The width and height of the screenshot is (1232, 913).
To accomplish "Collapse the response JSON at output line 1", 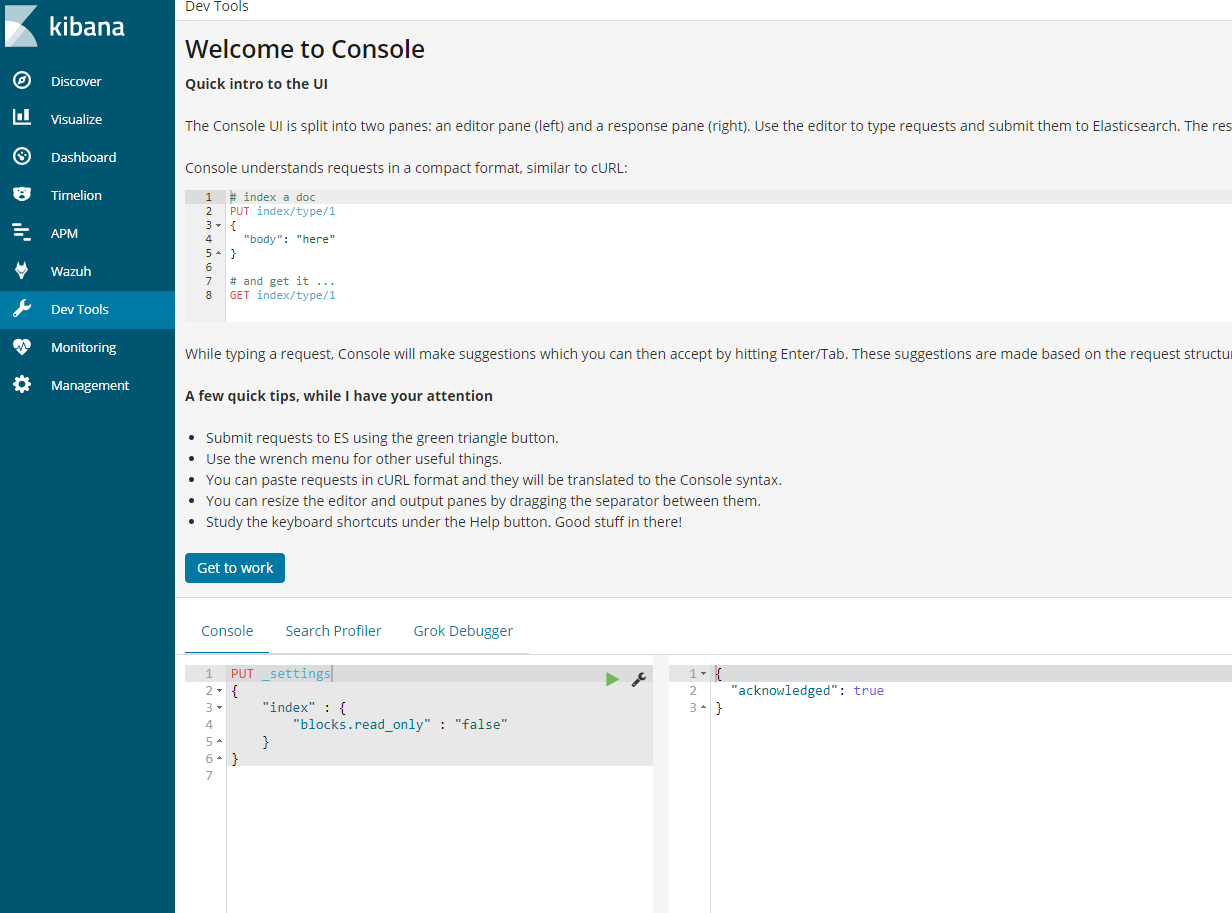I will click(703, 674).
